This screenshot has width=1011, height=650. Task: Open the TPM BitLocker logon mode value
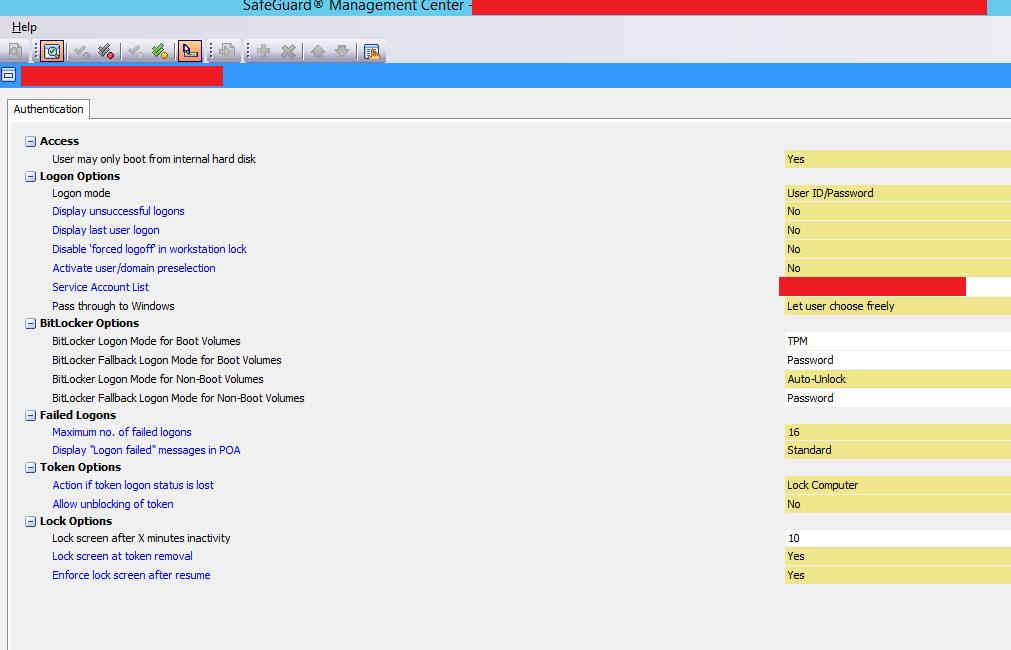click(898, 341)
